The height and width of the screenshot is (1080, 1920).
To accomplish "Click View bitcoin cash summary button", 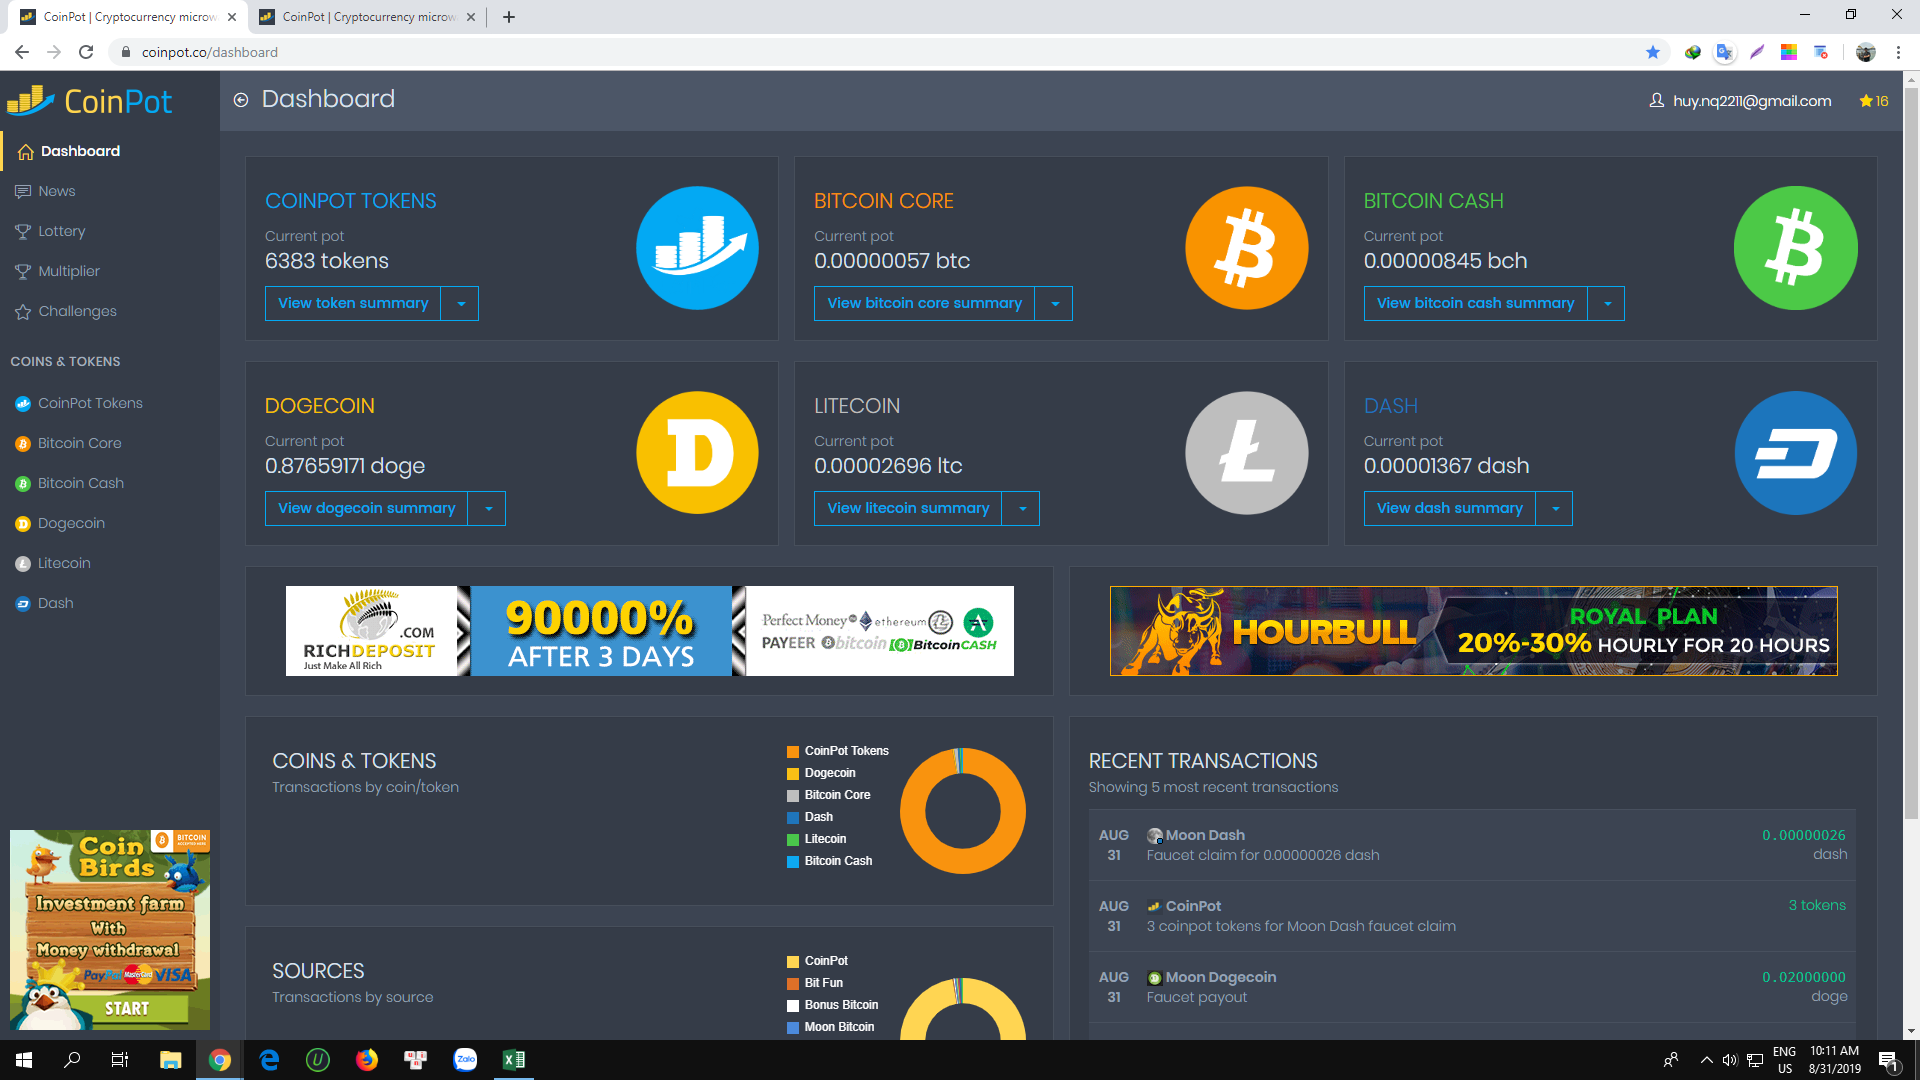I will (x=1475, y=304).
